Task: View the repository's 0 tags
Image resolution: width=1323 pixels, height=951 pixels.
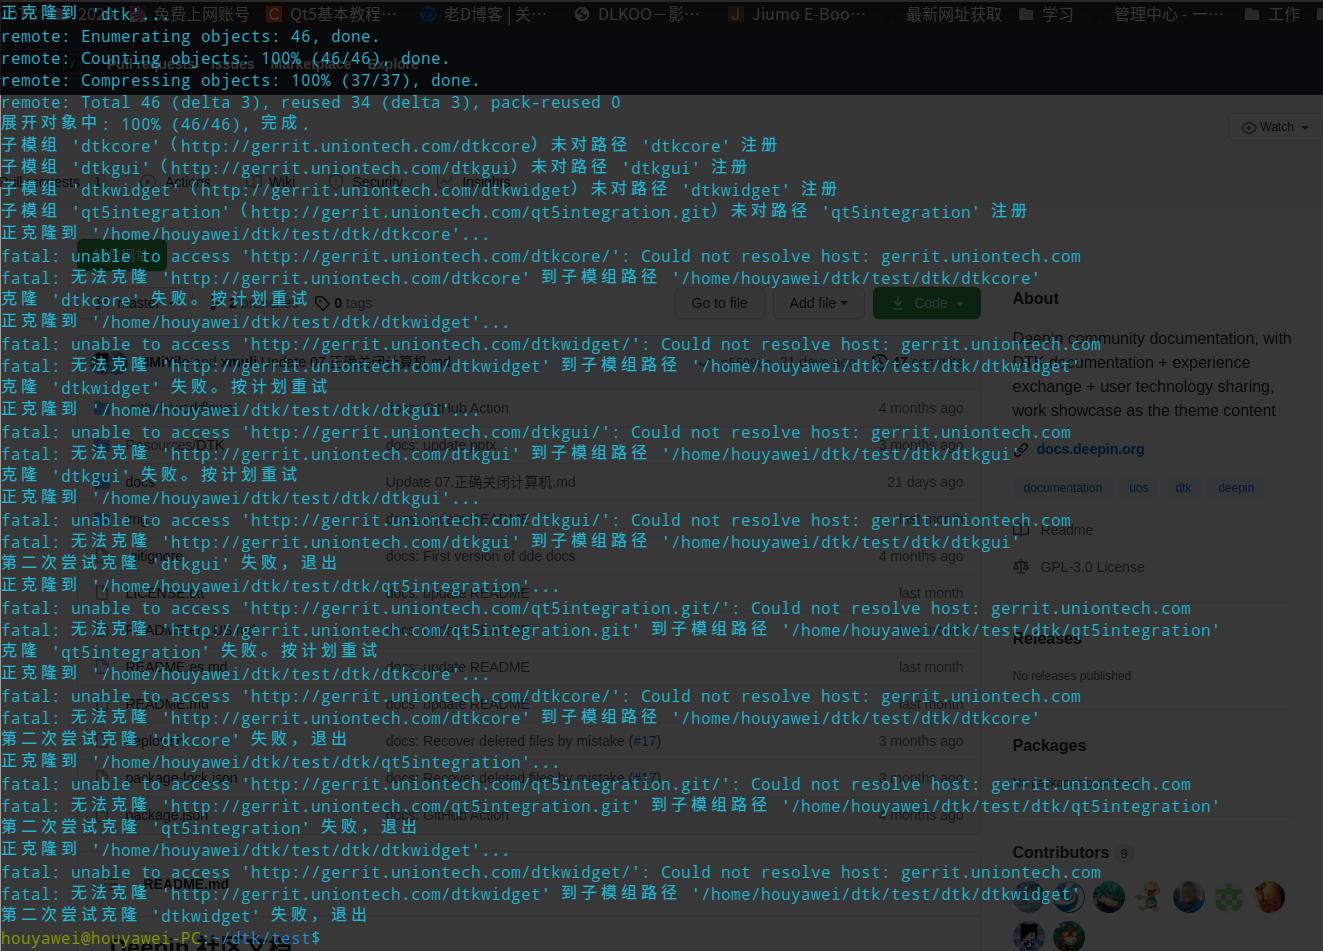Action: (343, 303)
